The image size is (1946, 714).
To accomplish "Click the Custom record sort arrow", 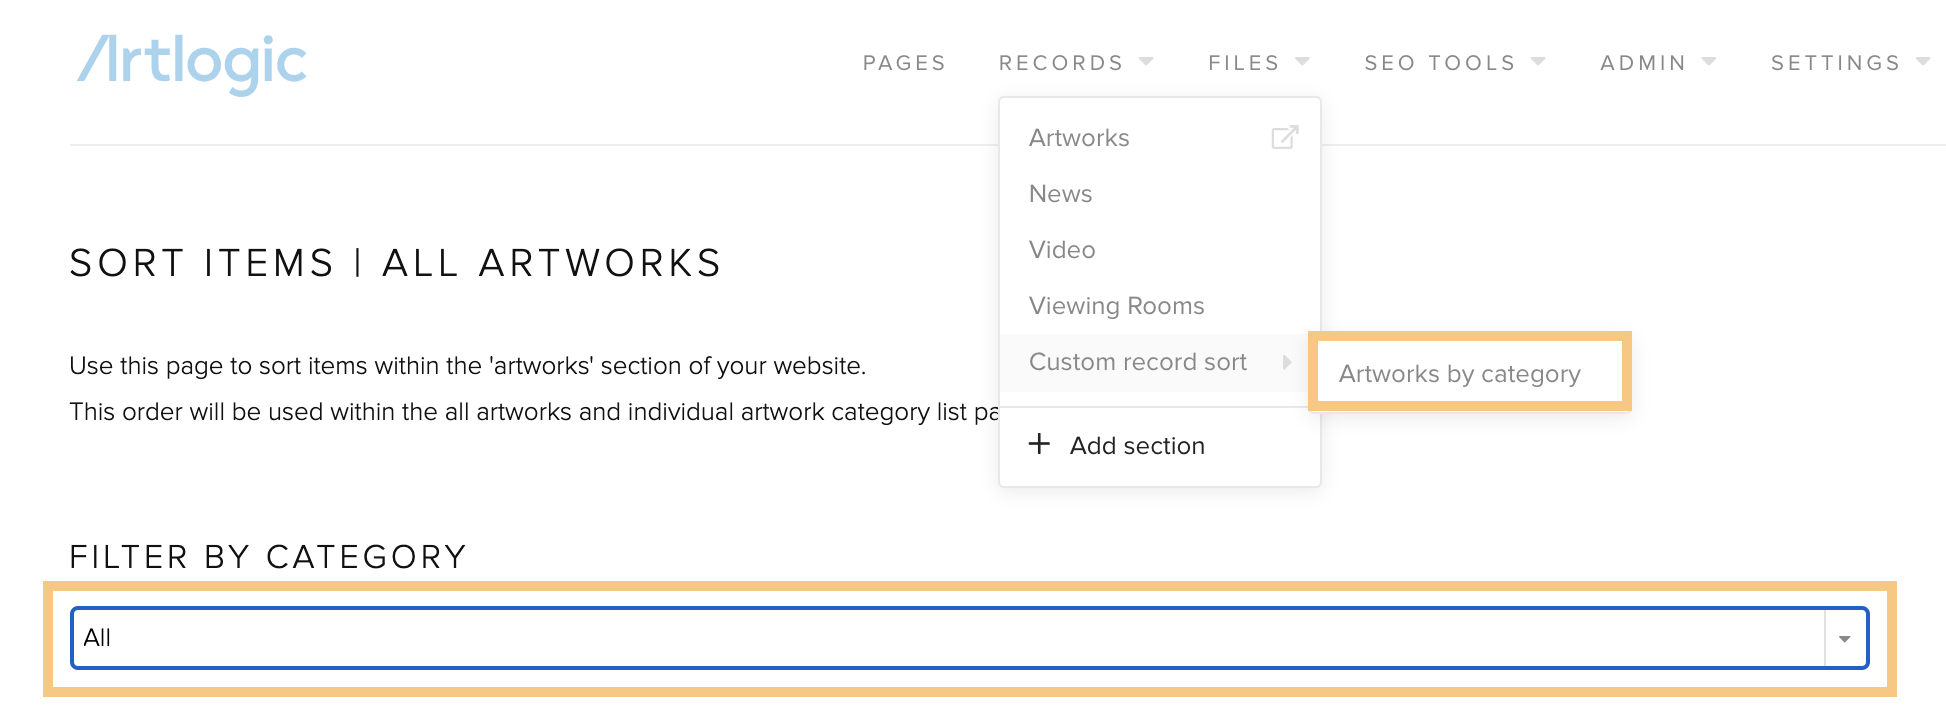I will pos(1287,362).
